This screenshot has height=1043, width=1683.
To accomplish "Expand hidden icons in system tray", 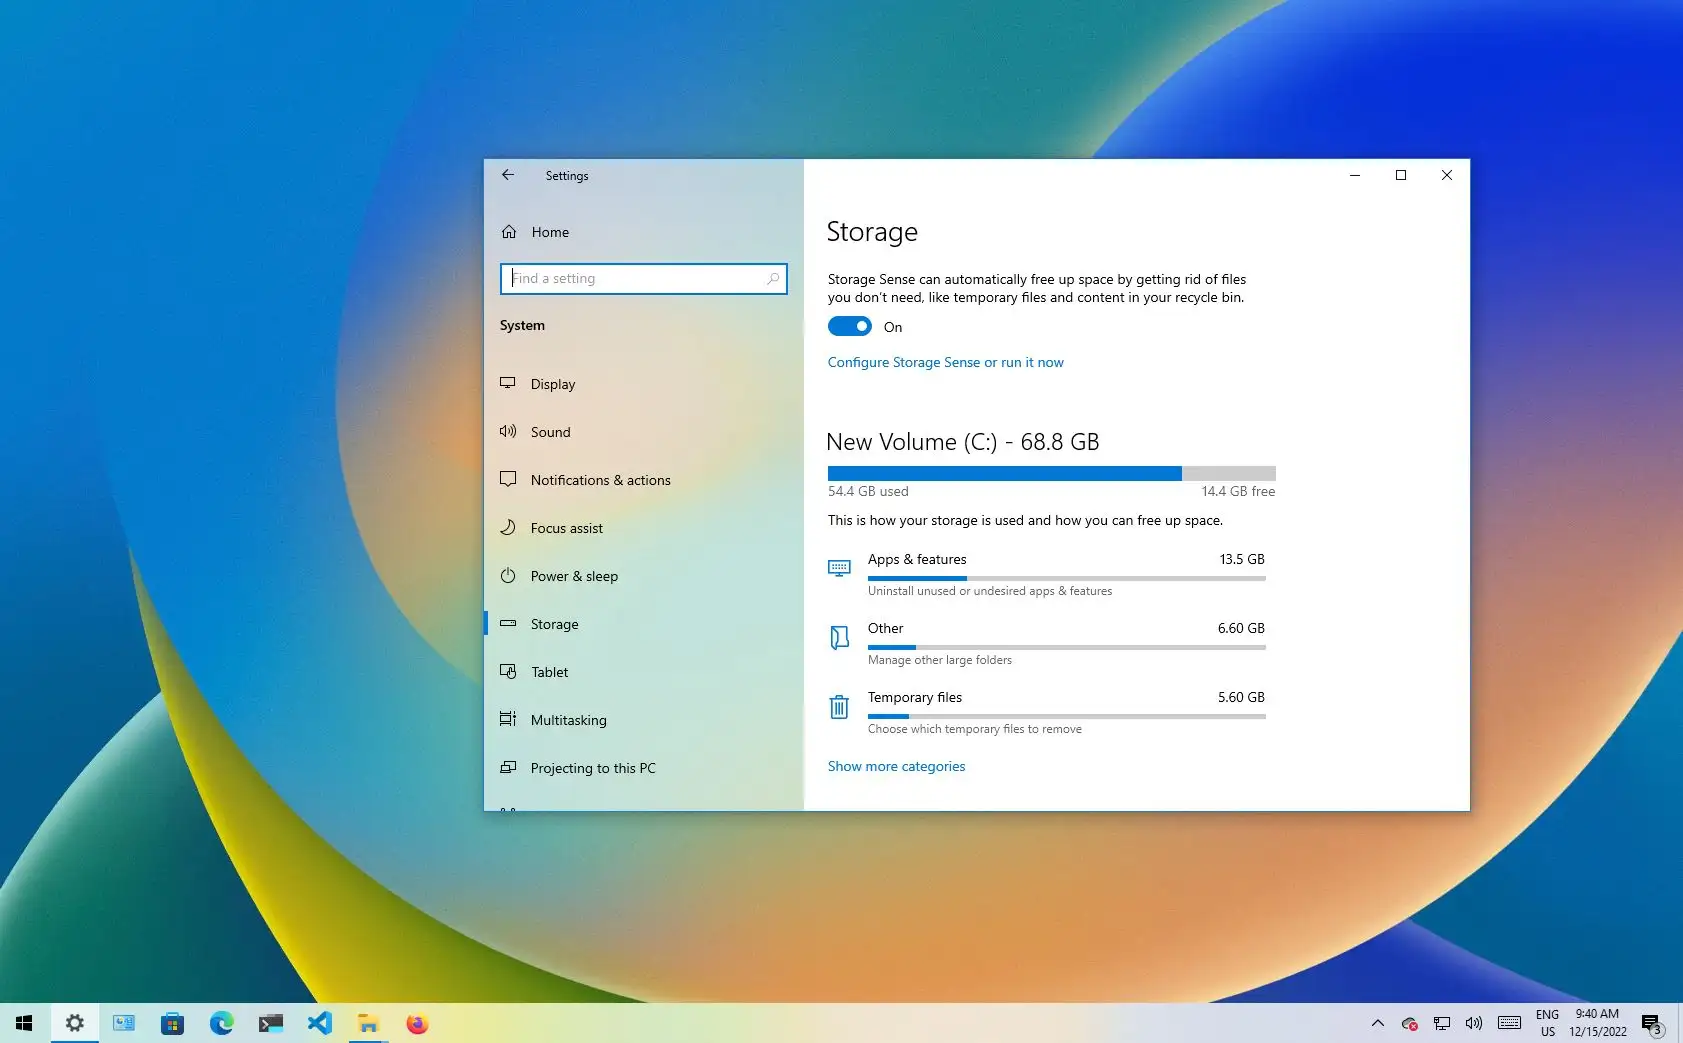I will coord(1377,1022).
